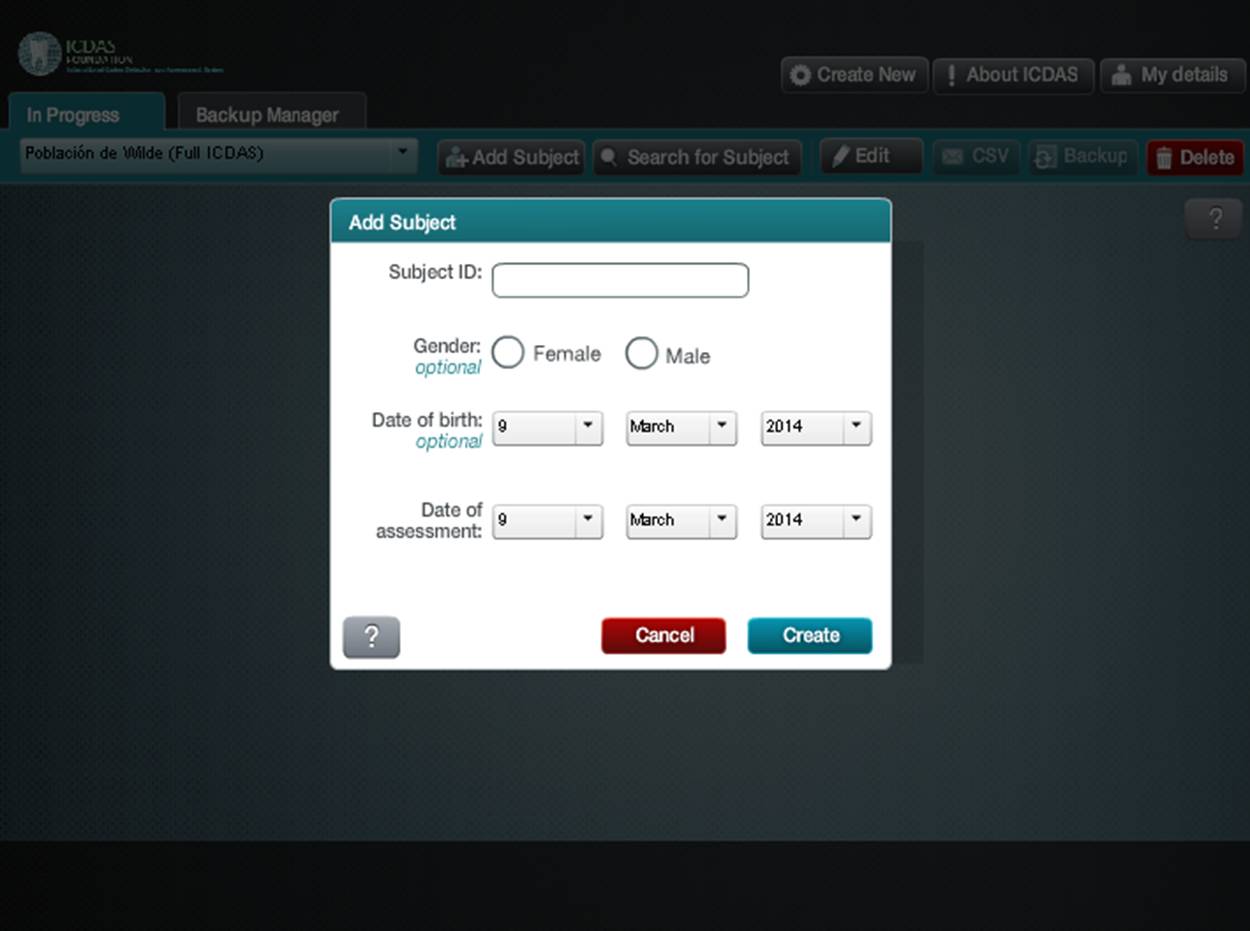Click the Search for Subject magnifier icon

(x=608, y=158)
